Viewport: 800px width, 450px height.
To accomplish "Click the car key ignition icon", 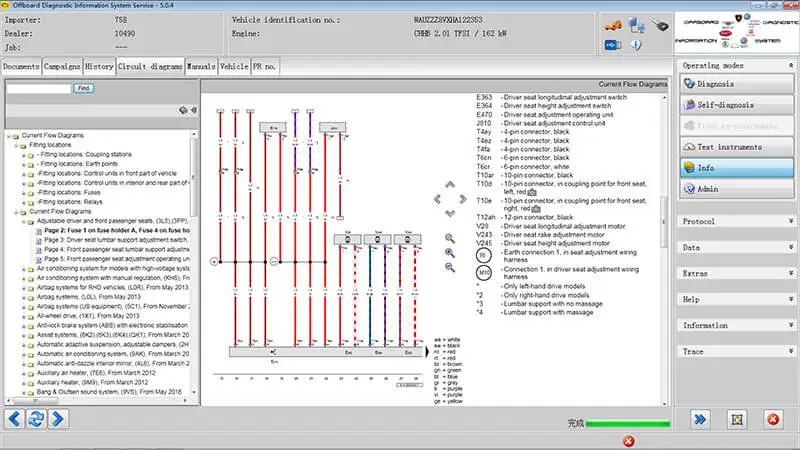I will tap(660, 24).
